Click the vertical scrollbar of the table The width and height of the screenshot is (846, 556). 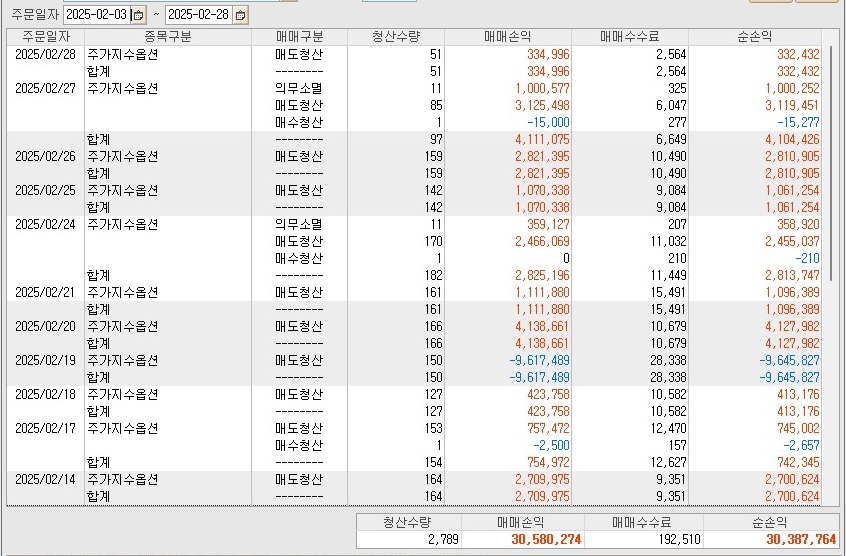830,164
